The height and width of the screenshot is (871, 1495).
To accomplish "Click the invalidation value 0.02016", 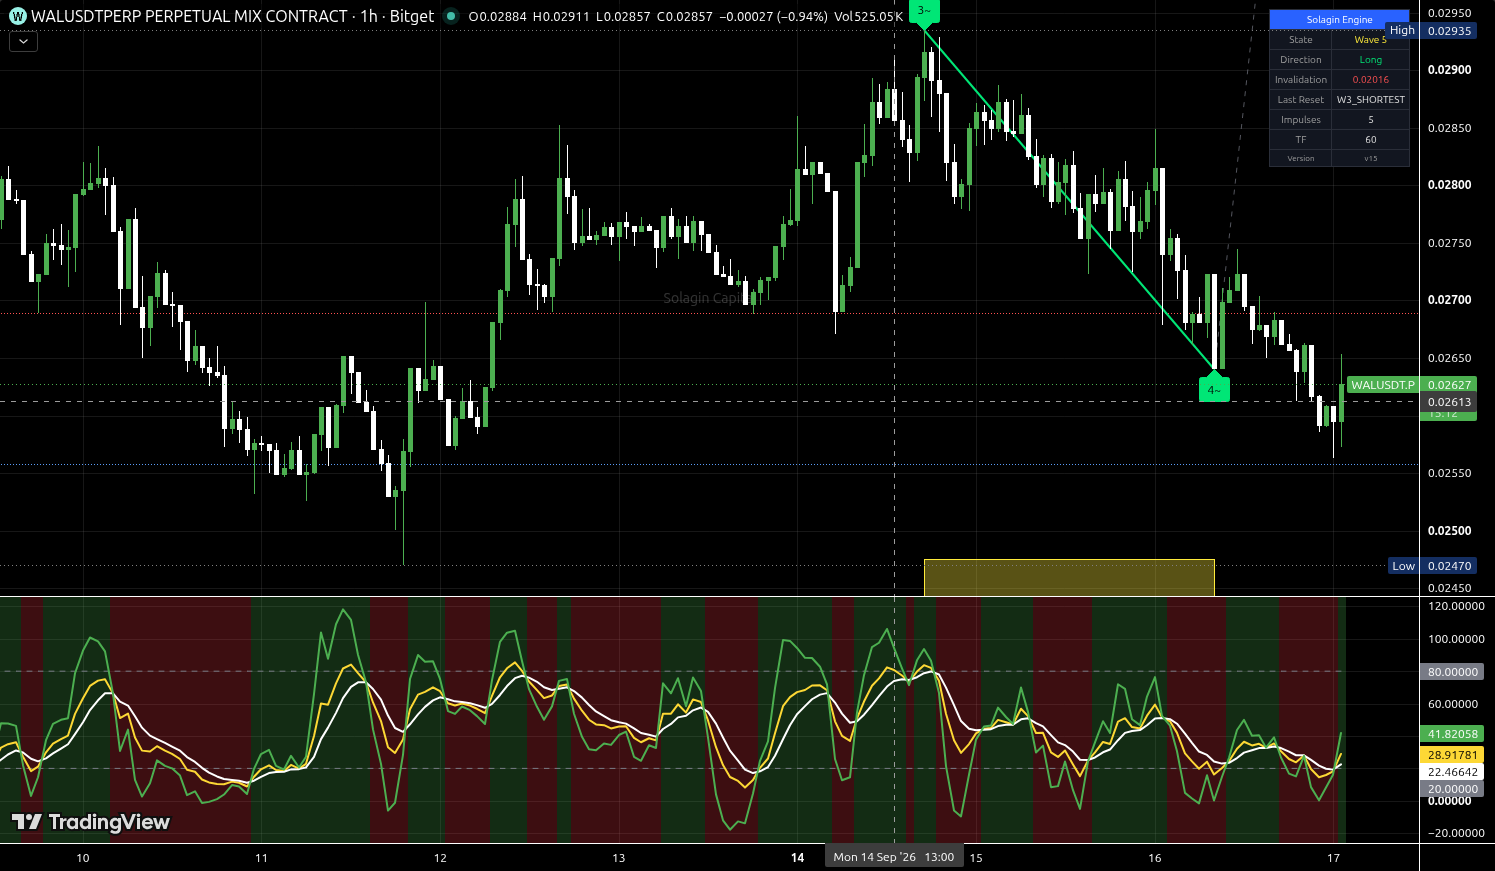I will 1370,80.
